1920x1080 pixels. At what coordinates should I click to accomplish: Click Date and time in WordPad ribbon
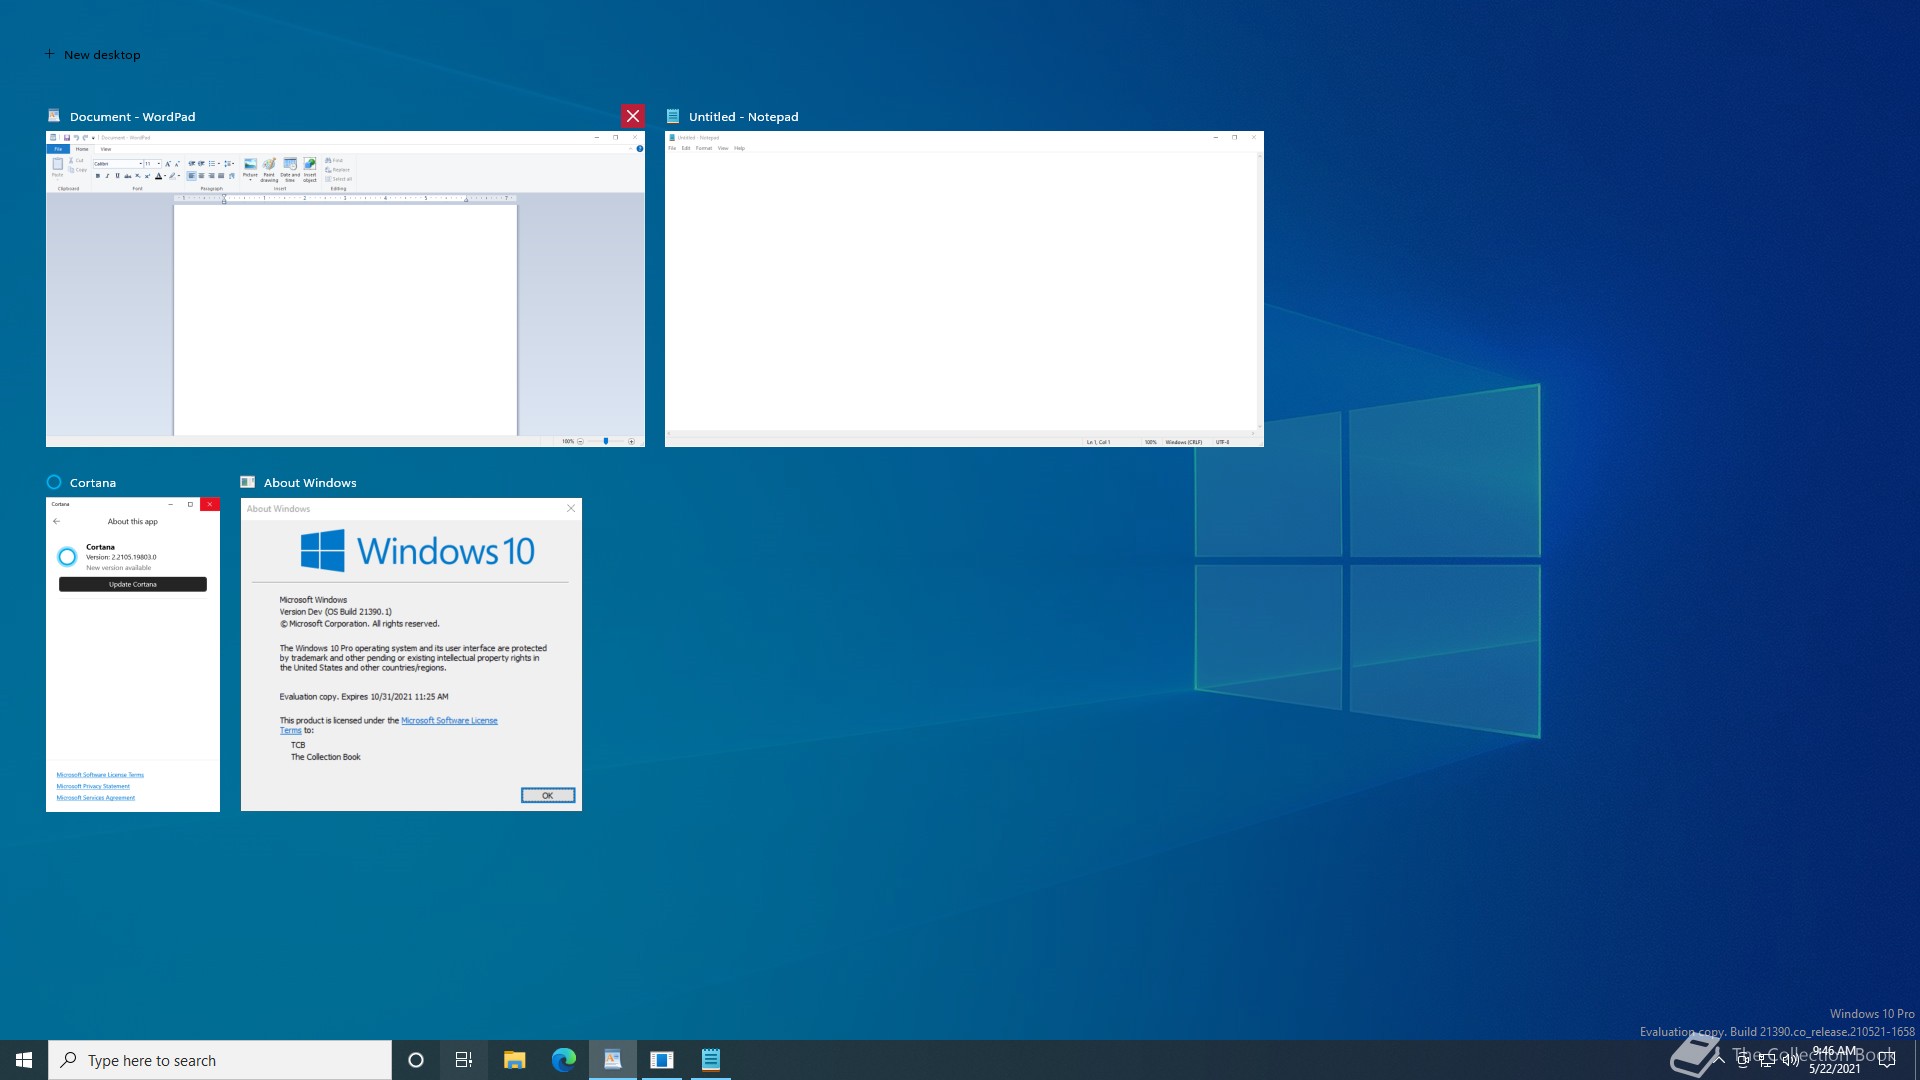tap(290, 169)
